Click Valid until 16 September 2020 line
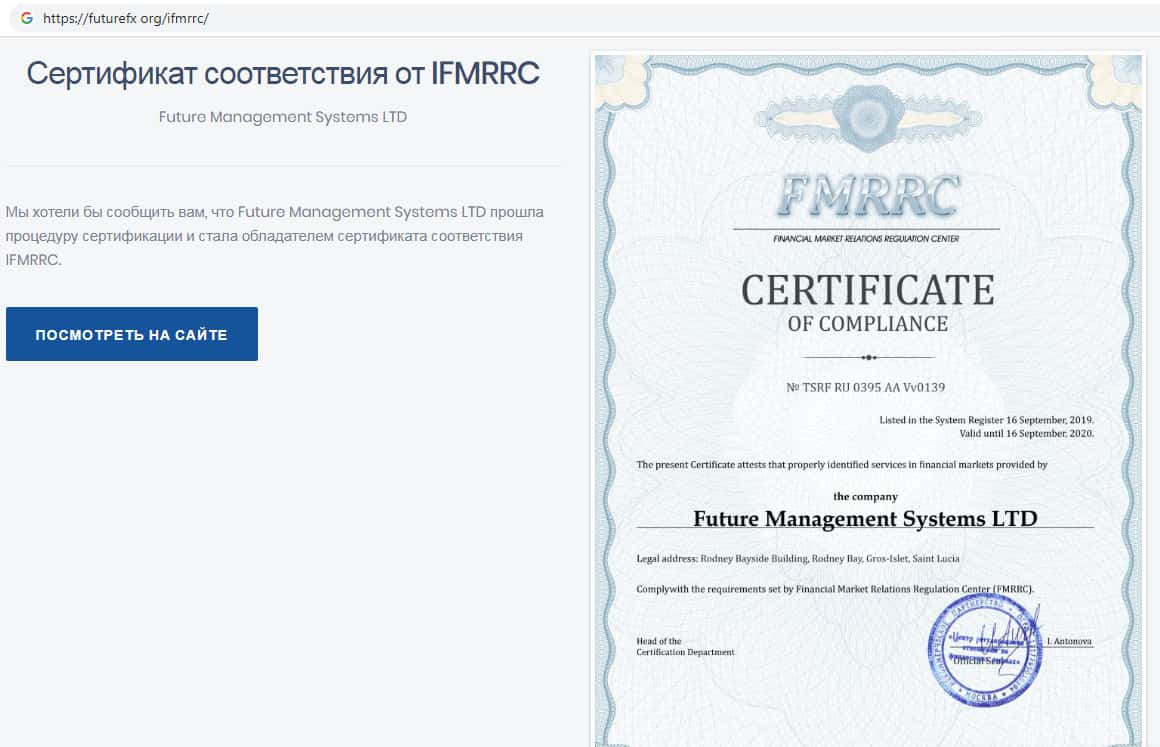 (x=1026, y=433)
